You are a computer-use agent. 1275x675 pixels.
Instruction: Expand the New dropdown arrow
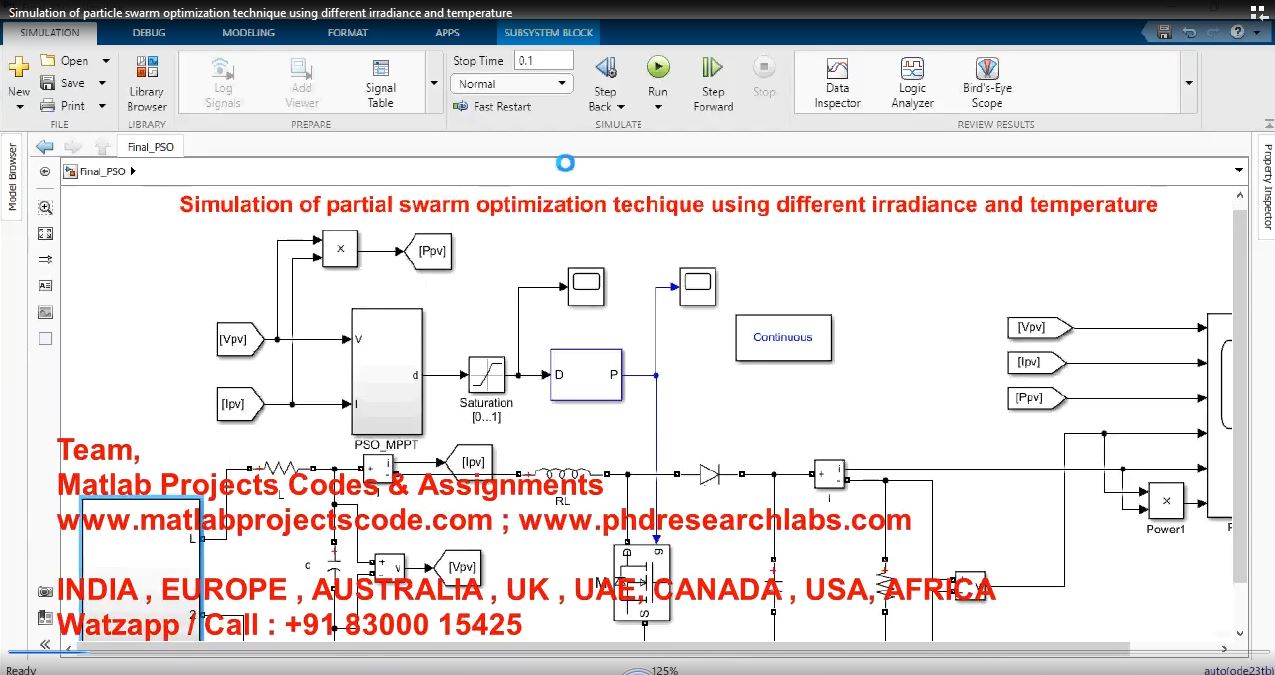[x=19, y=105]
